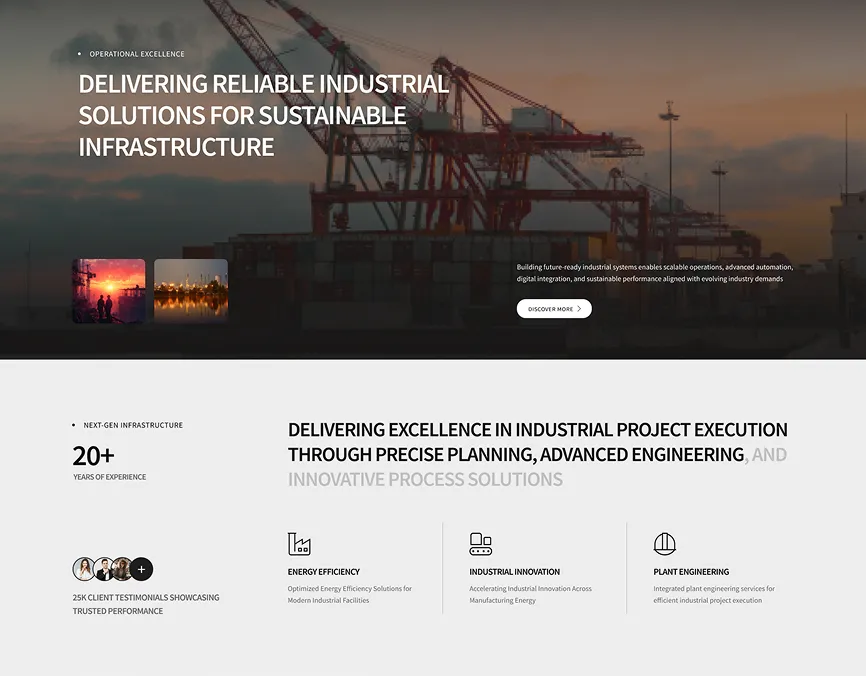Open the sunset silhouette workers thumbnail
The width and height of the screenshot is (866, 676).
coord(109,291)
